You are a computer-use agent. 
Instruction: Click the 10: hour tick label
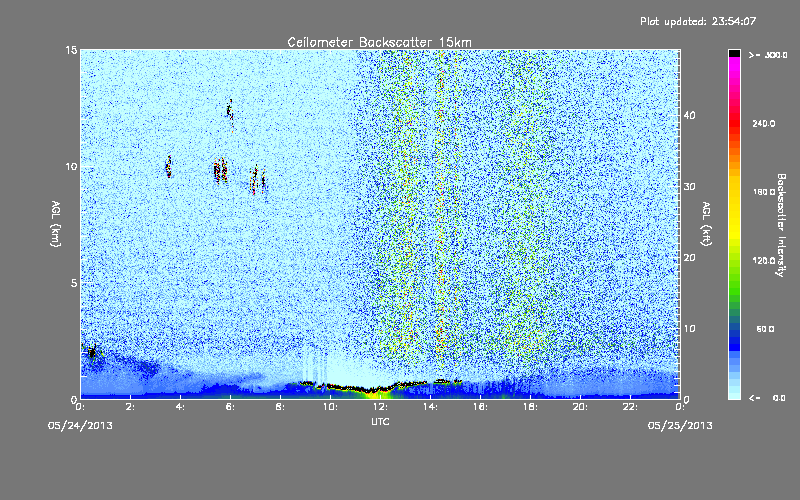pos(331,407)
